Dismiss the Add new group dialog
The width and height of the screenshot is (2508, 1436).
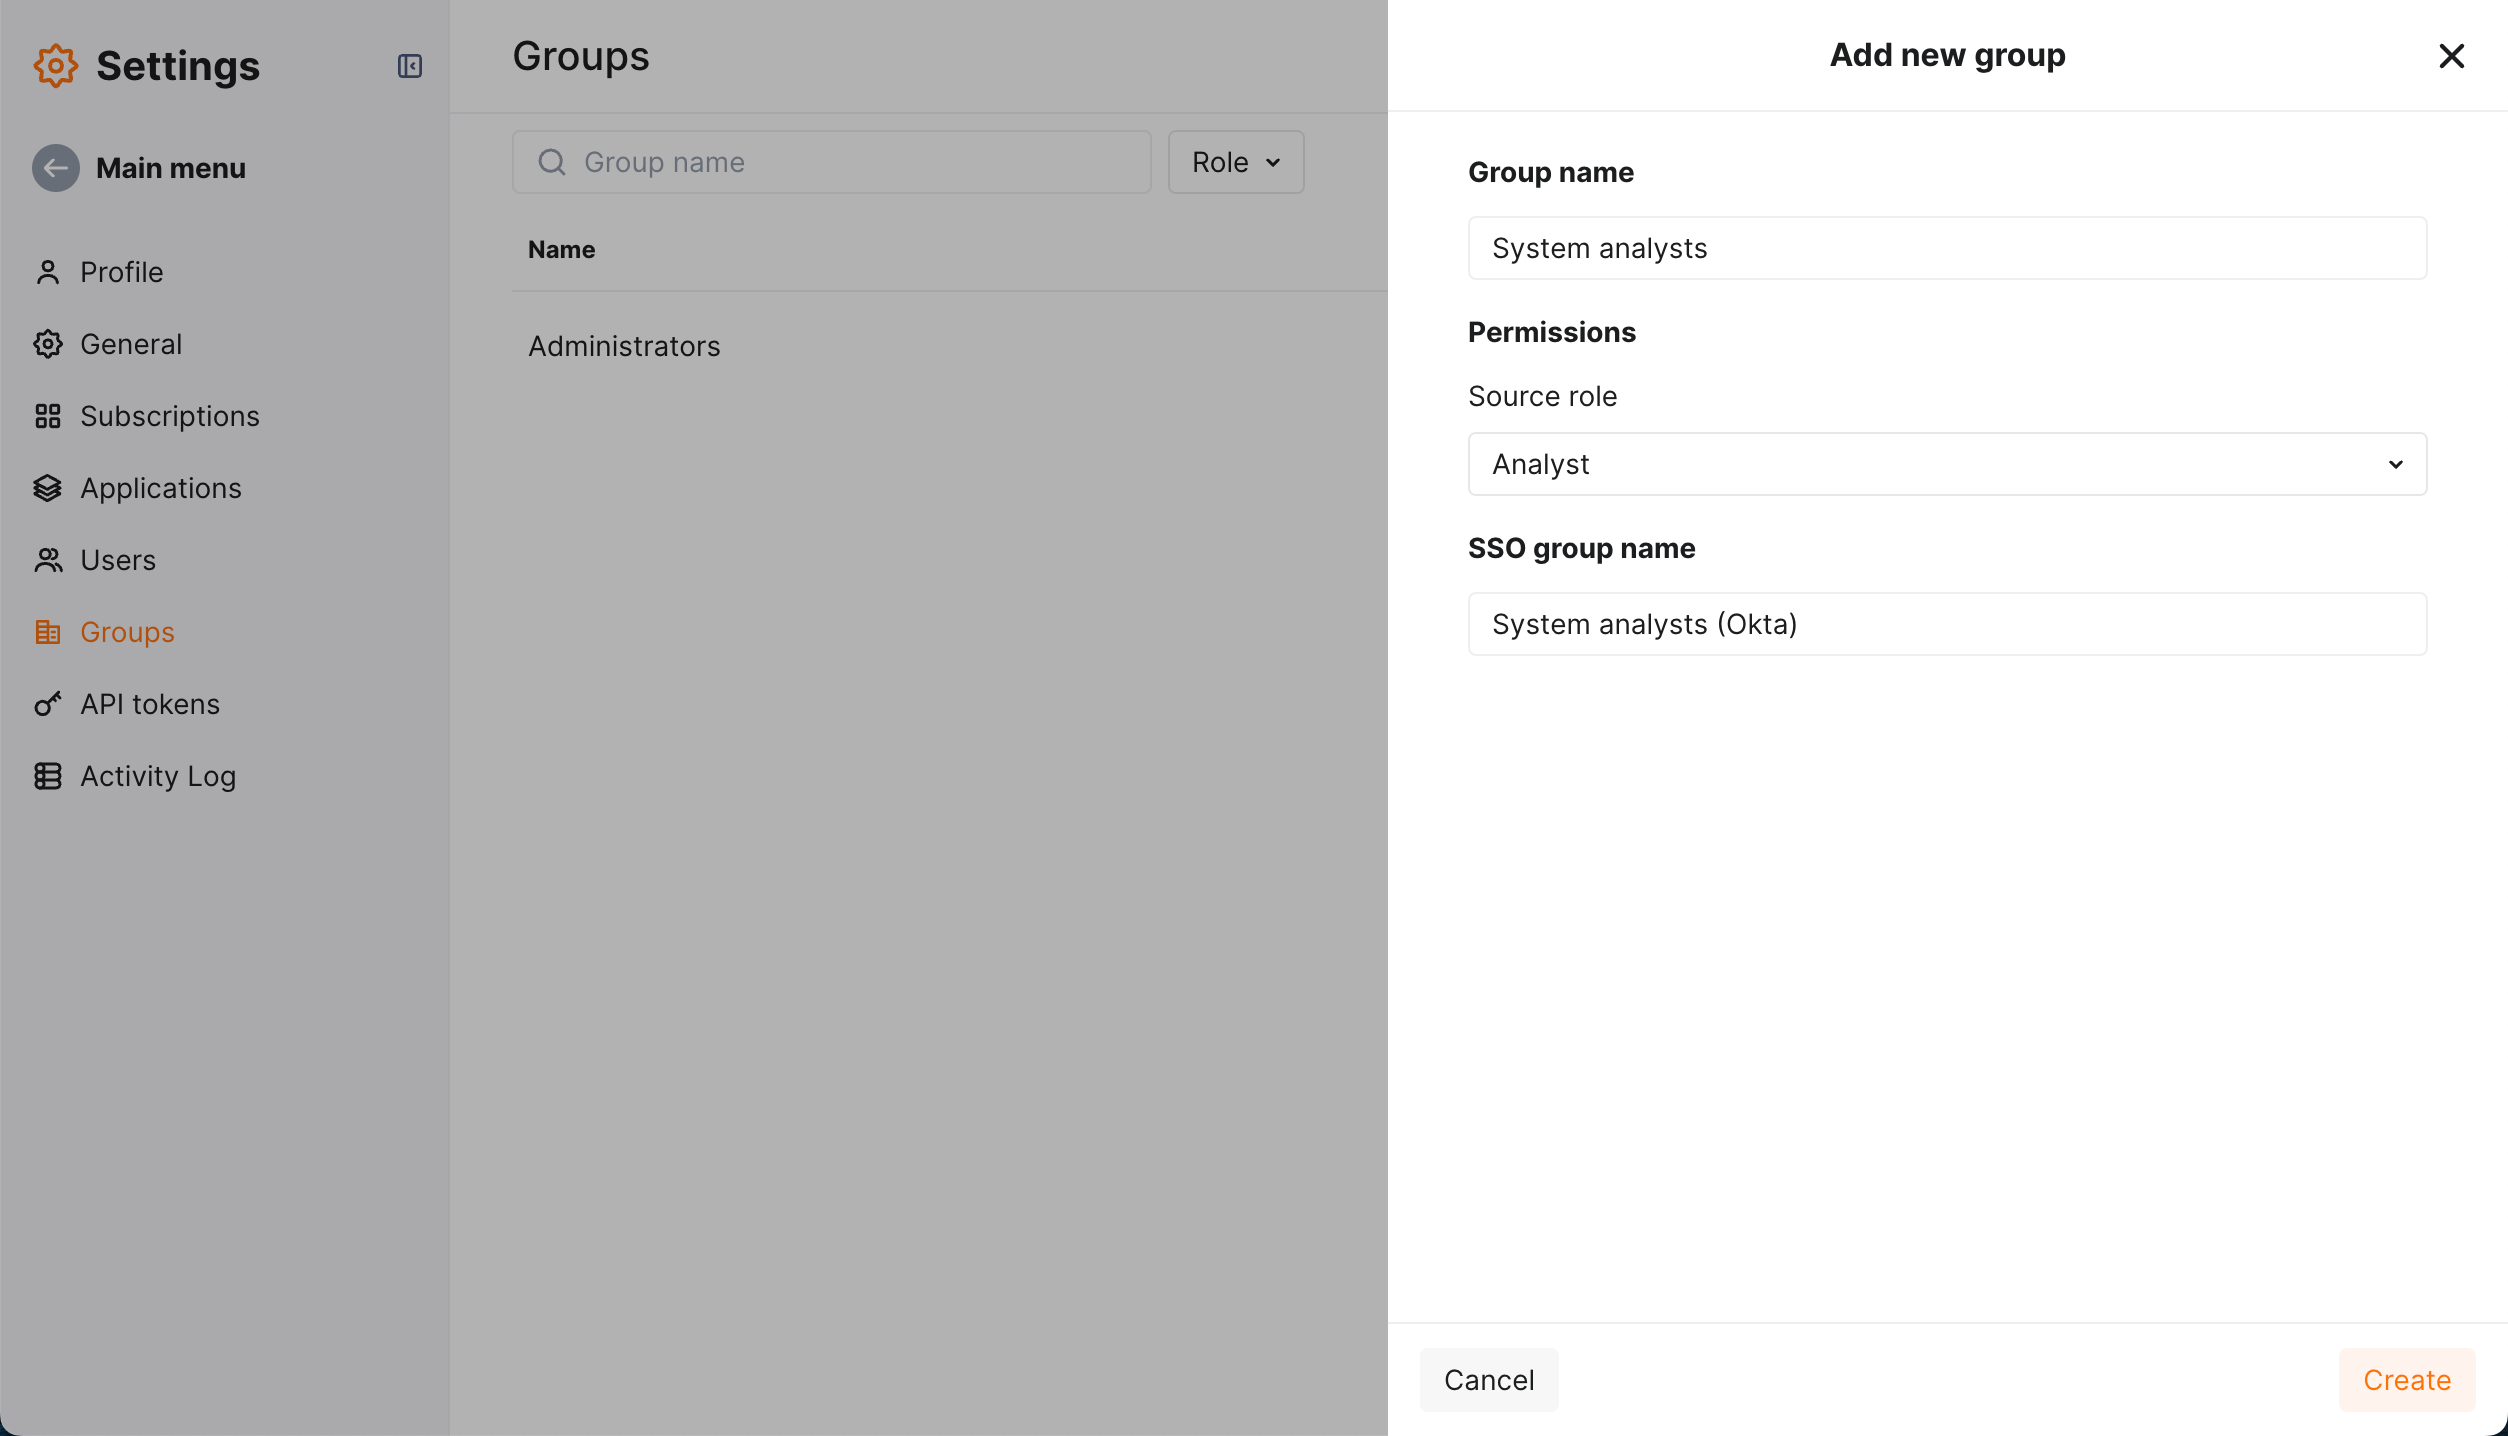2452,56
